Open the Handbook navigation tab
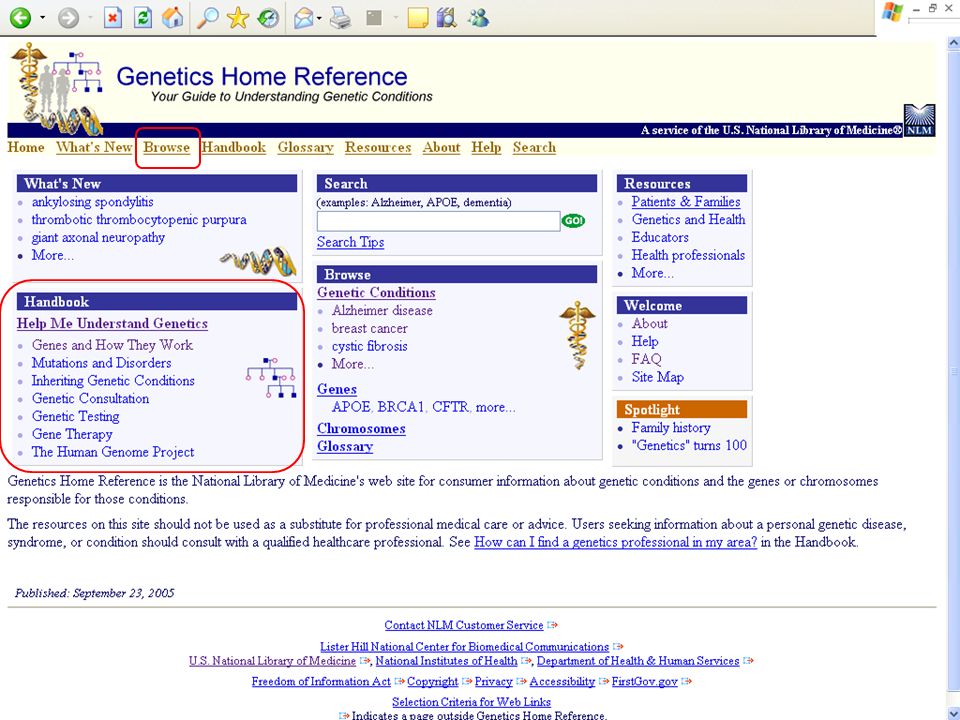 tap(234, 148)
